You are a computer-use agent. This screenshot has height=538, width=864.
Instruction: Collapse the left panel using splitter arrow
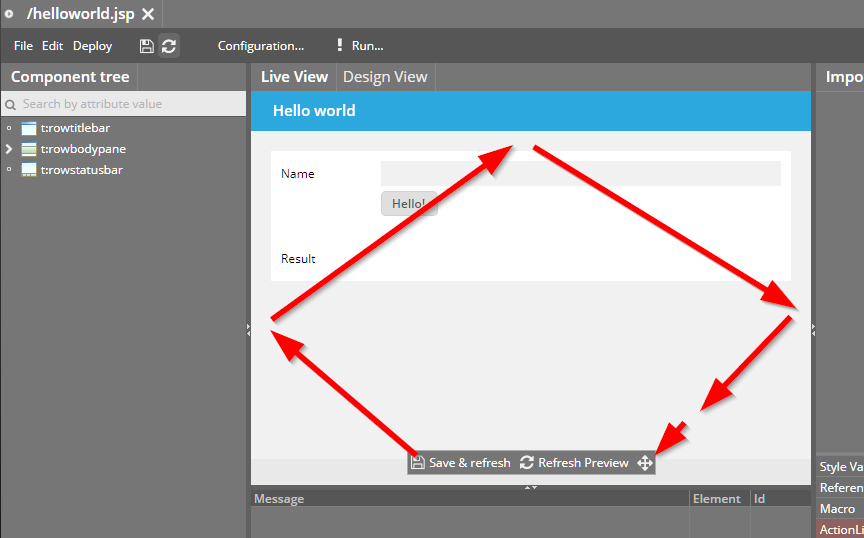(x=248, y=329)
